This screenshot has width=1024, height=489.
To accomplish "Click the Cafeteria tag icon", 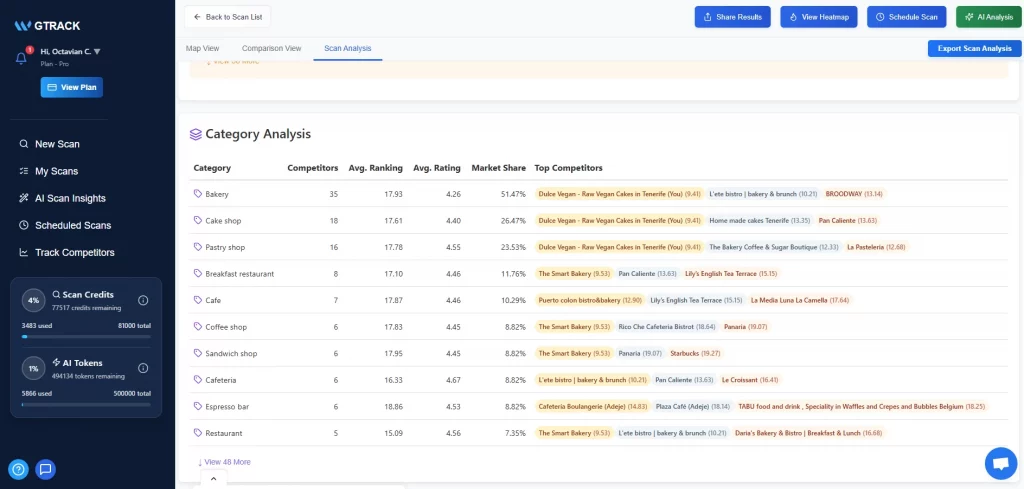I will [198, 380].
